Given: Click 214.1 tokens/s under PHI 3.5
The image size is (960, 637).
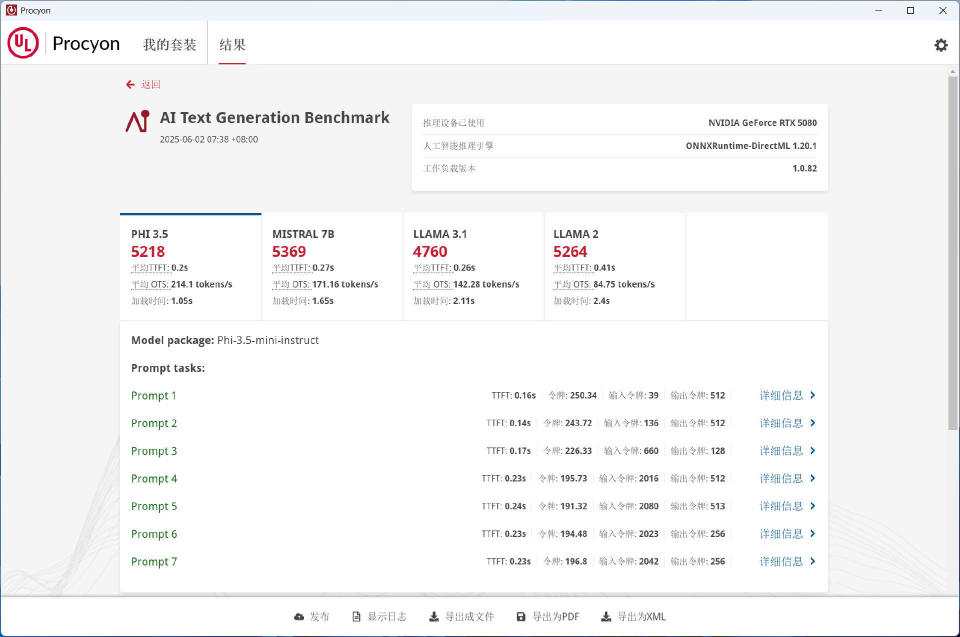Looking at the screenshot, I should 201,284.
